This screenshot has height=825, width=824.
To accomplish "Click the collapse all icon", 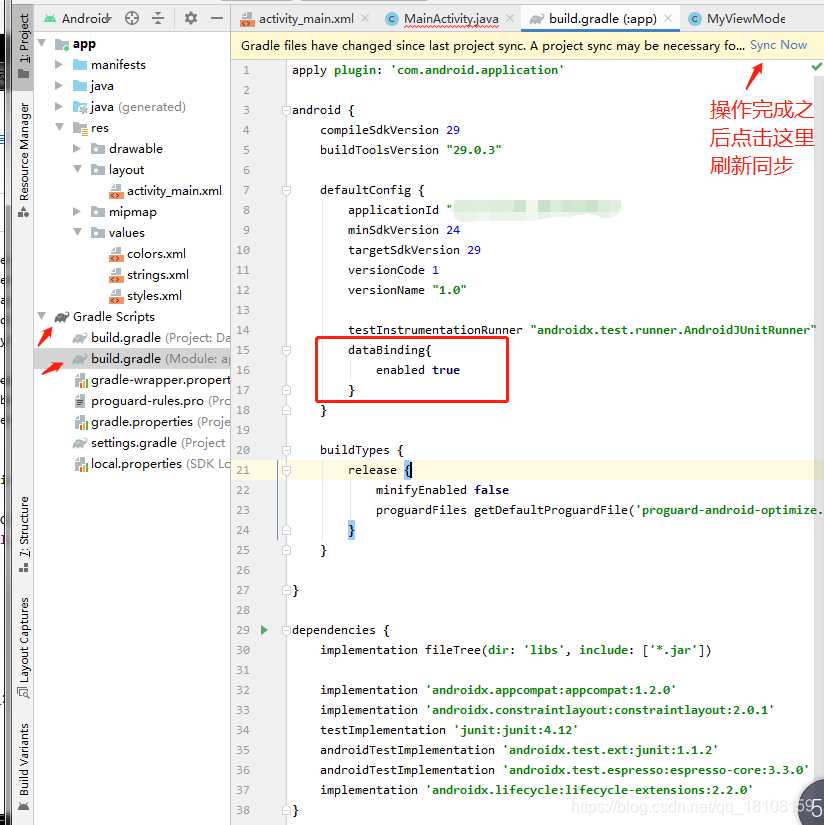I will pos(158,18).
